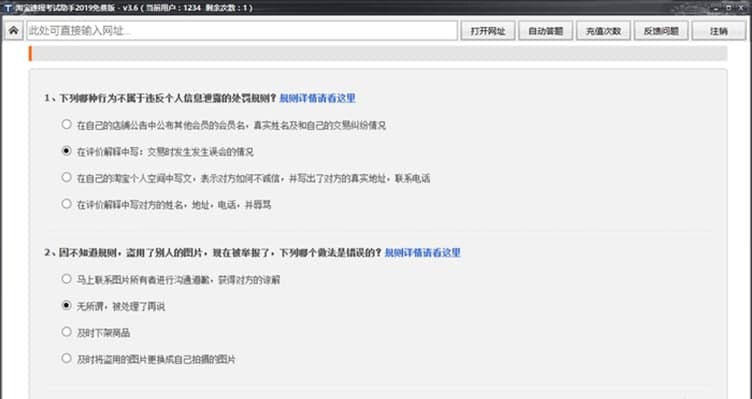Click the 注销 button
The height and width of the screenshot is (399, 752).
click(x=718, y=31)
